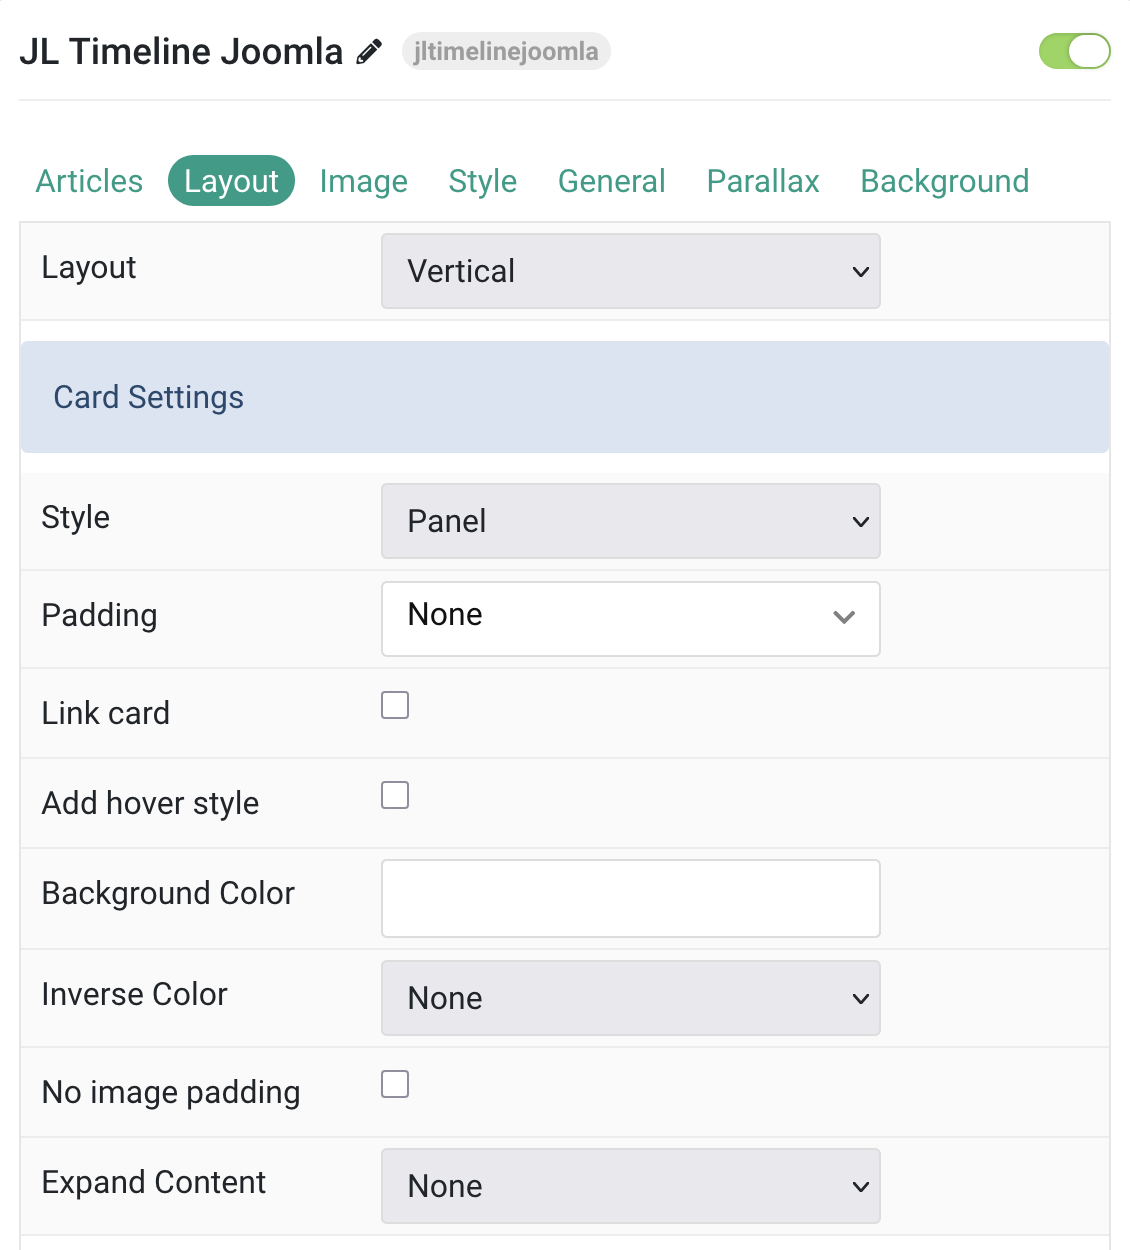Select the active Layout tab
This screenshot has width=1130, height=1250.
[x=231, y=181]
